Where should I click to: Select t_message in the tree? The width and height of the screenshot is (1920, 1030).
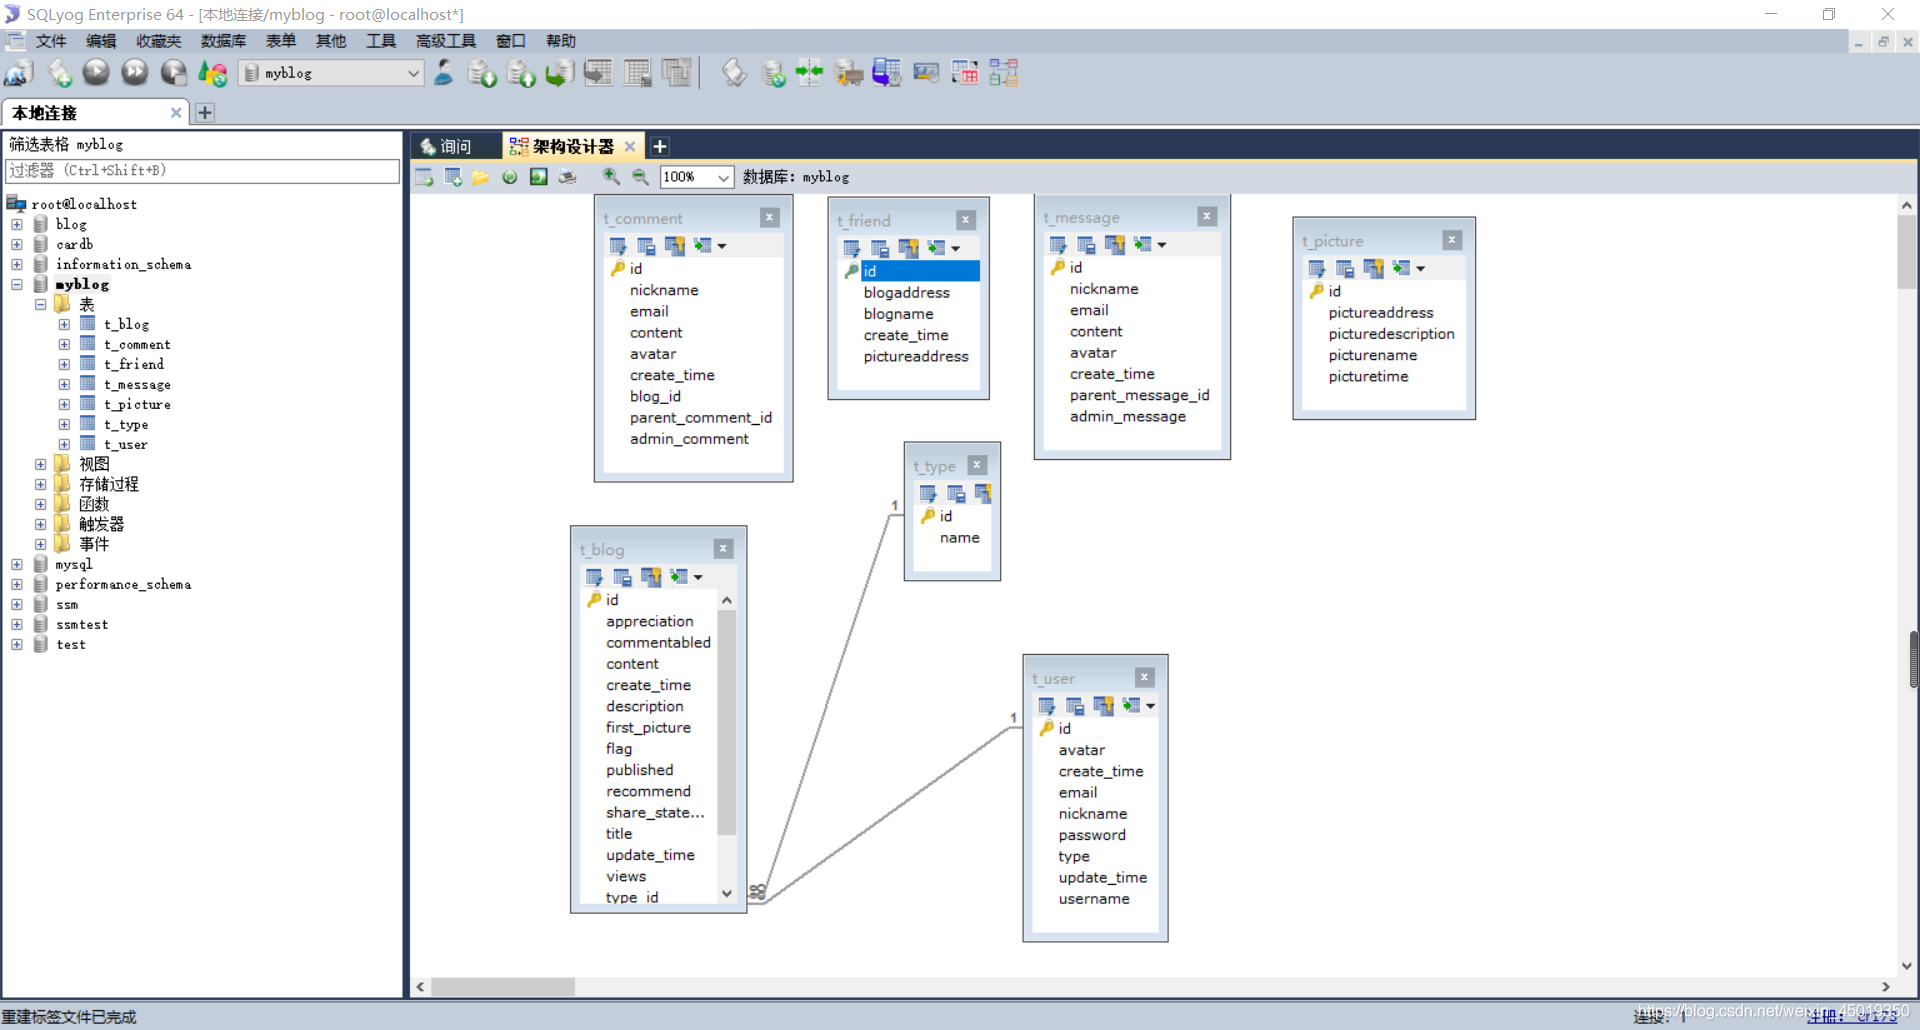coord(137,384)
